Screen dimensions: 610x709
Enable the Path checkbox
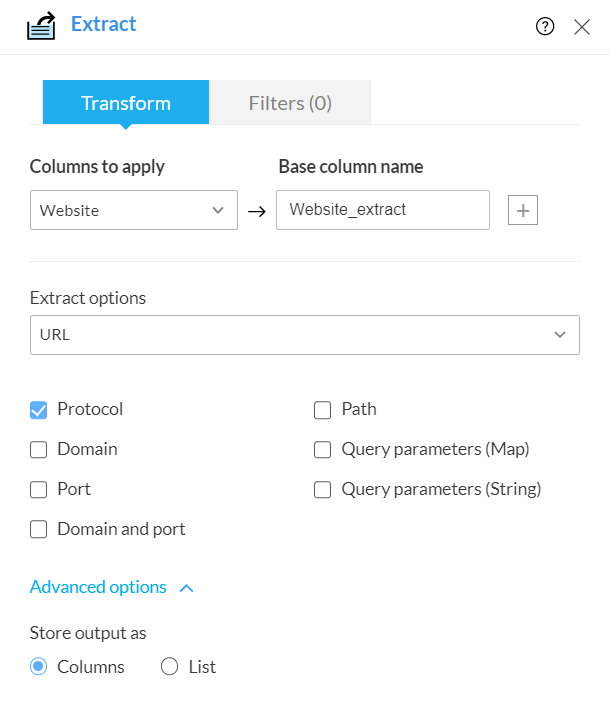[x=323, y=410]
